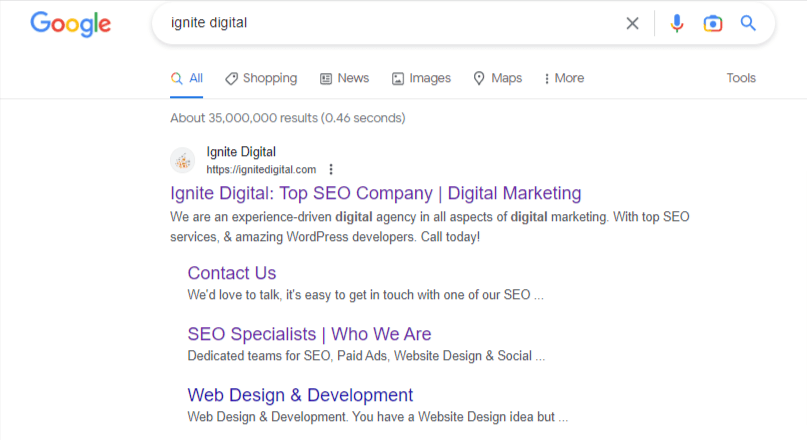Switch to the News tab
Viewport: 807px width, 440px height.
pyautogui.click(x=344, y=78)
